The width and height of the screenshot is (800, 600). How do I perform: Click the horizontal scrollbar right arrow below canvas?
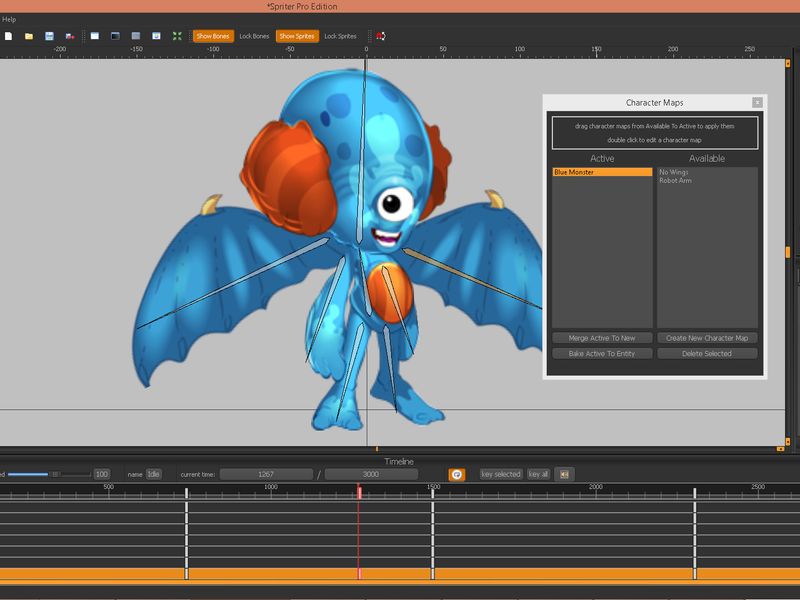(x=780, y=449)
